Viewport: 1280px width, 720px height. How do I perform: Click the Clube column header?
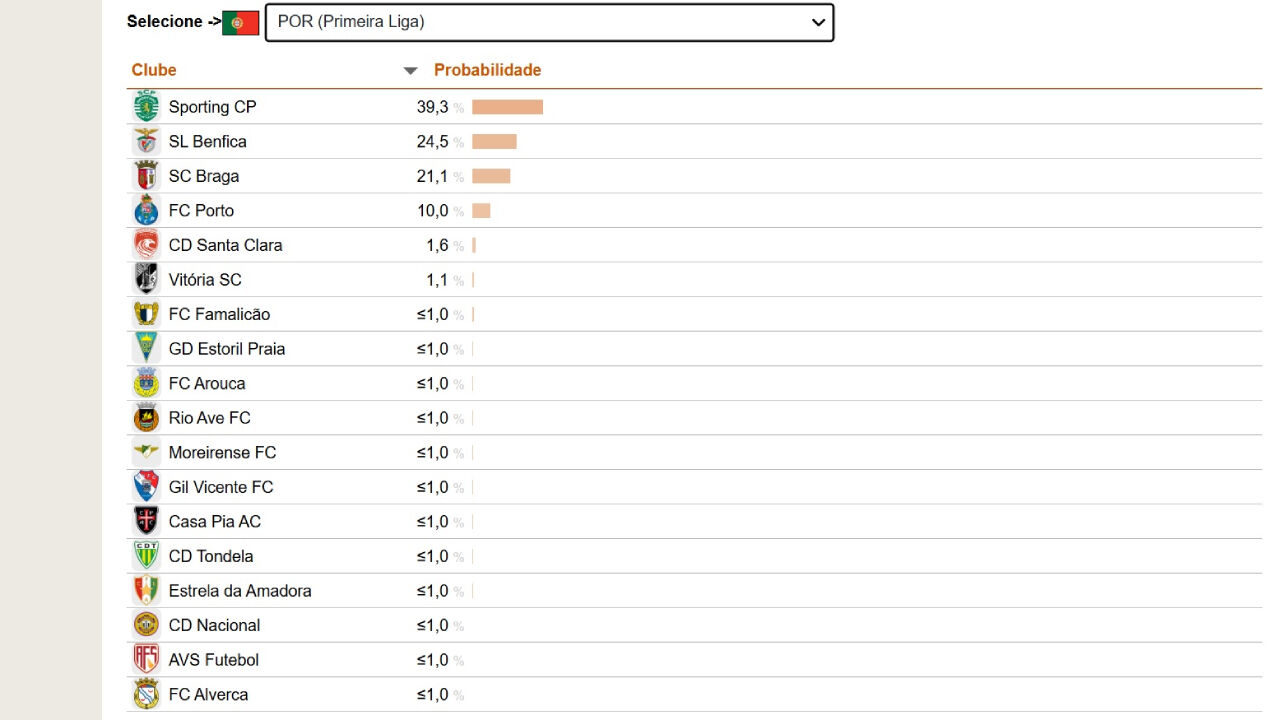click(x=153, y=69)
